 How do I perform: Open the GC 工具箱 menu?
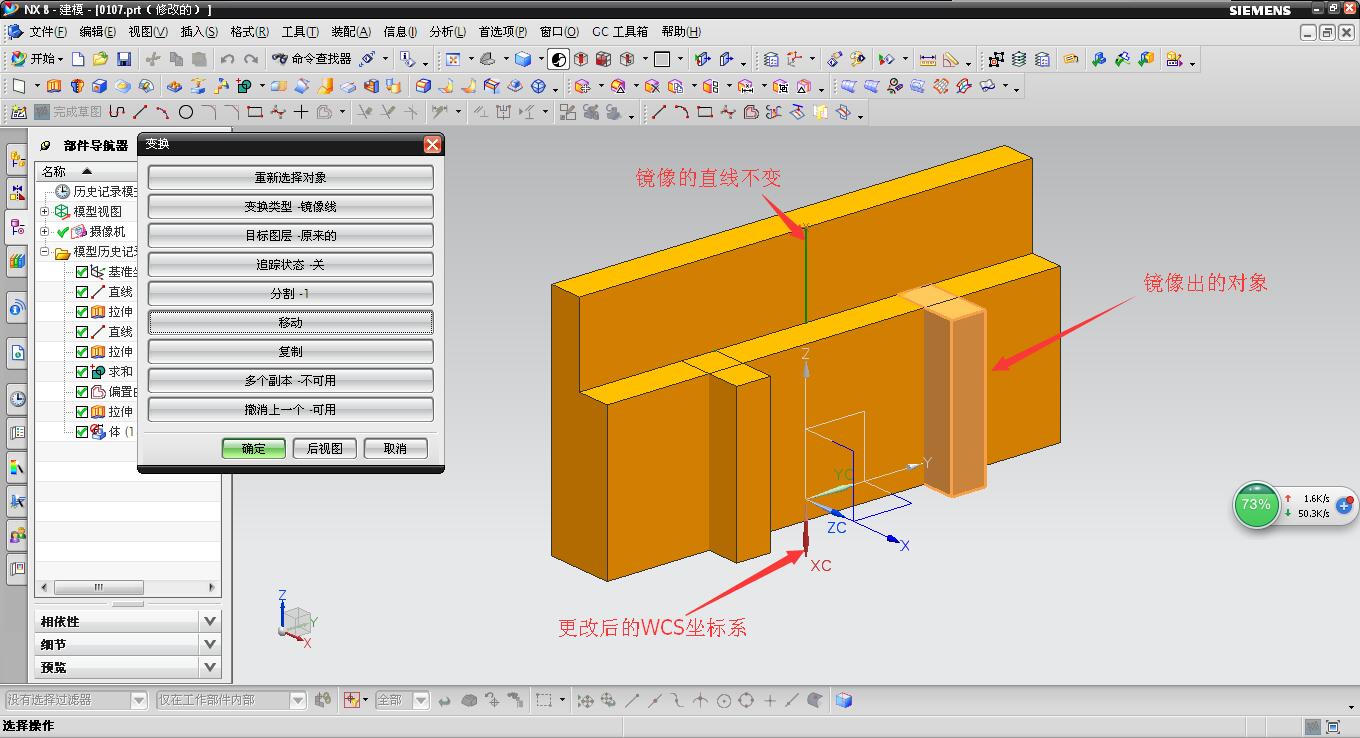(x=620, y=32)
